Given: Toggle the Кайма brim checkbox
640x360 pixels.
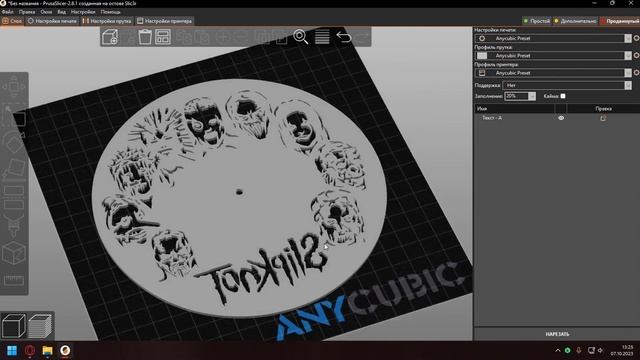Looking at the screenshot, I should tap(563, 96).
